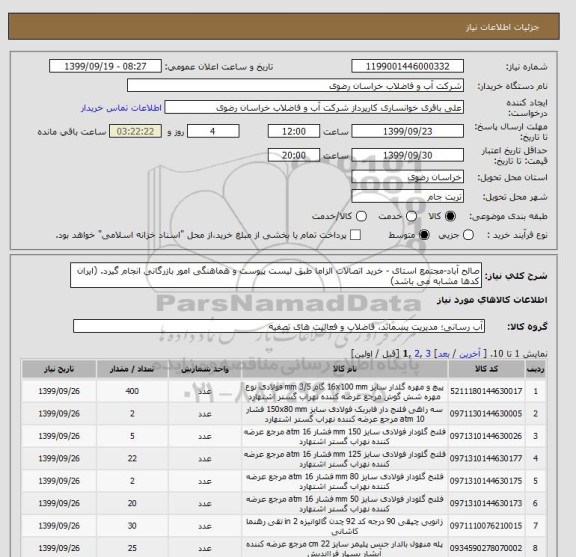Screen dimensions: 576x557
Task: Select the جزیی purchase type radio
Action: coord(468,235)
